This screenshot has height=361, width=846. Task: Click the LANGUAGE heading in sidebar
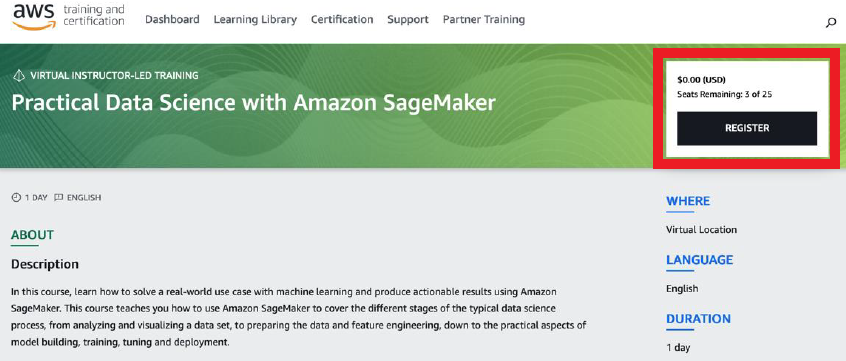tap(700, 260)
